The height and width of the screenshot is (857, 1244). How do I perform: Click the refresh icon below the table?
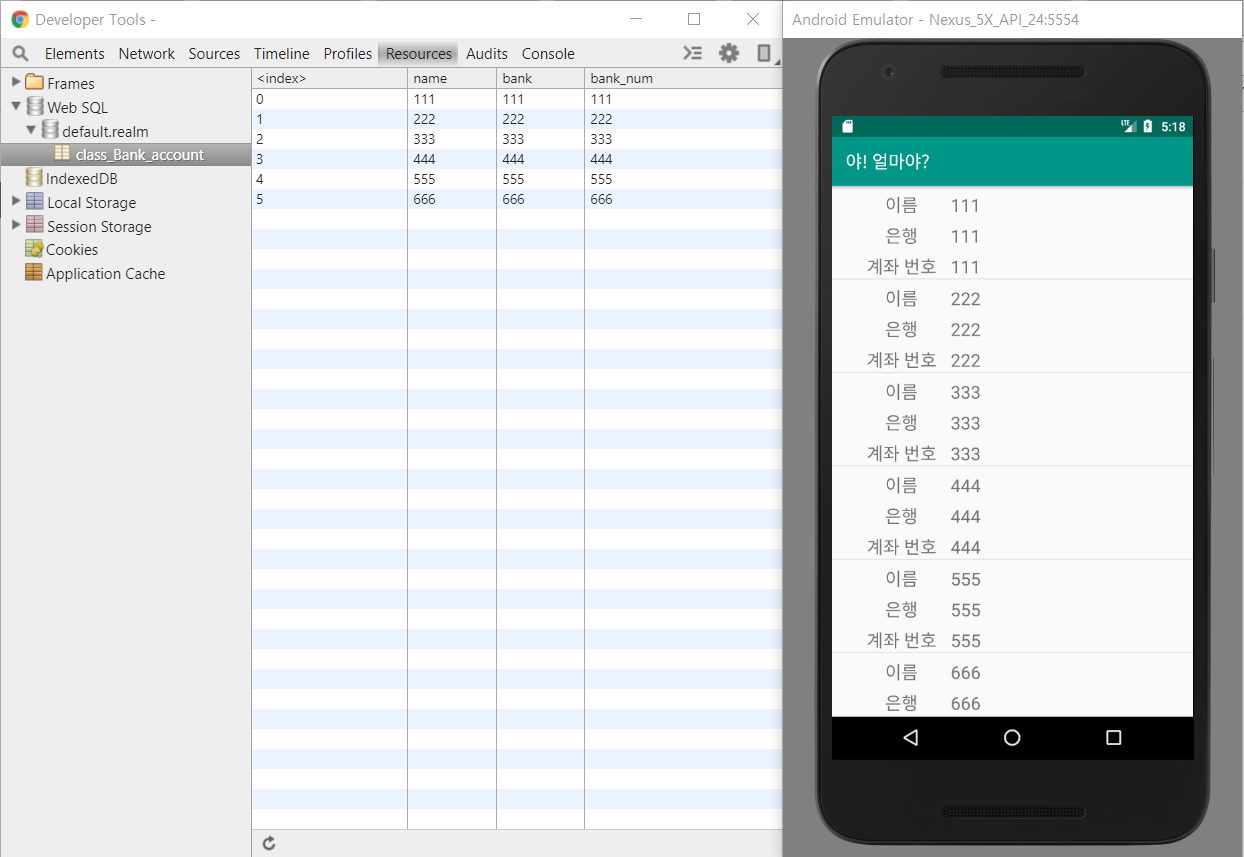coord(268,843)
